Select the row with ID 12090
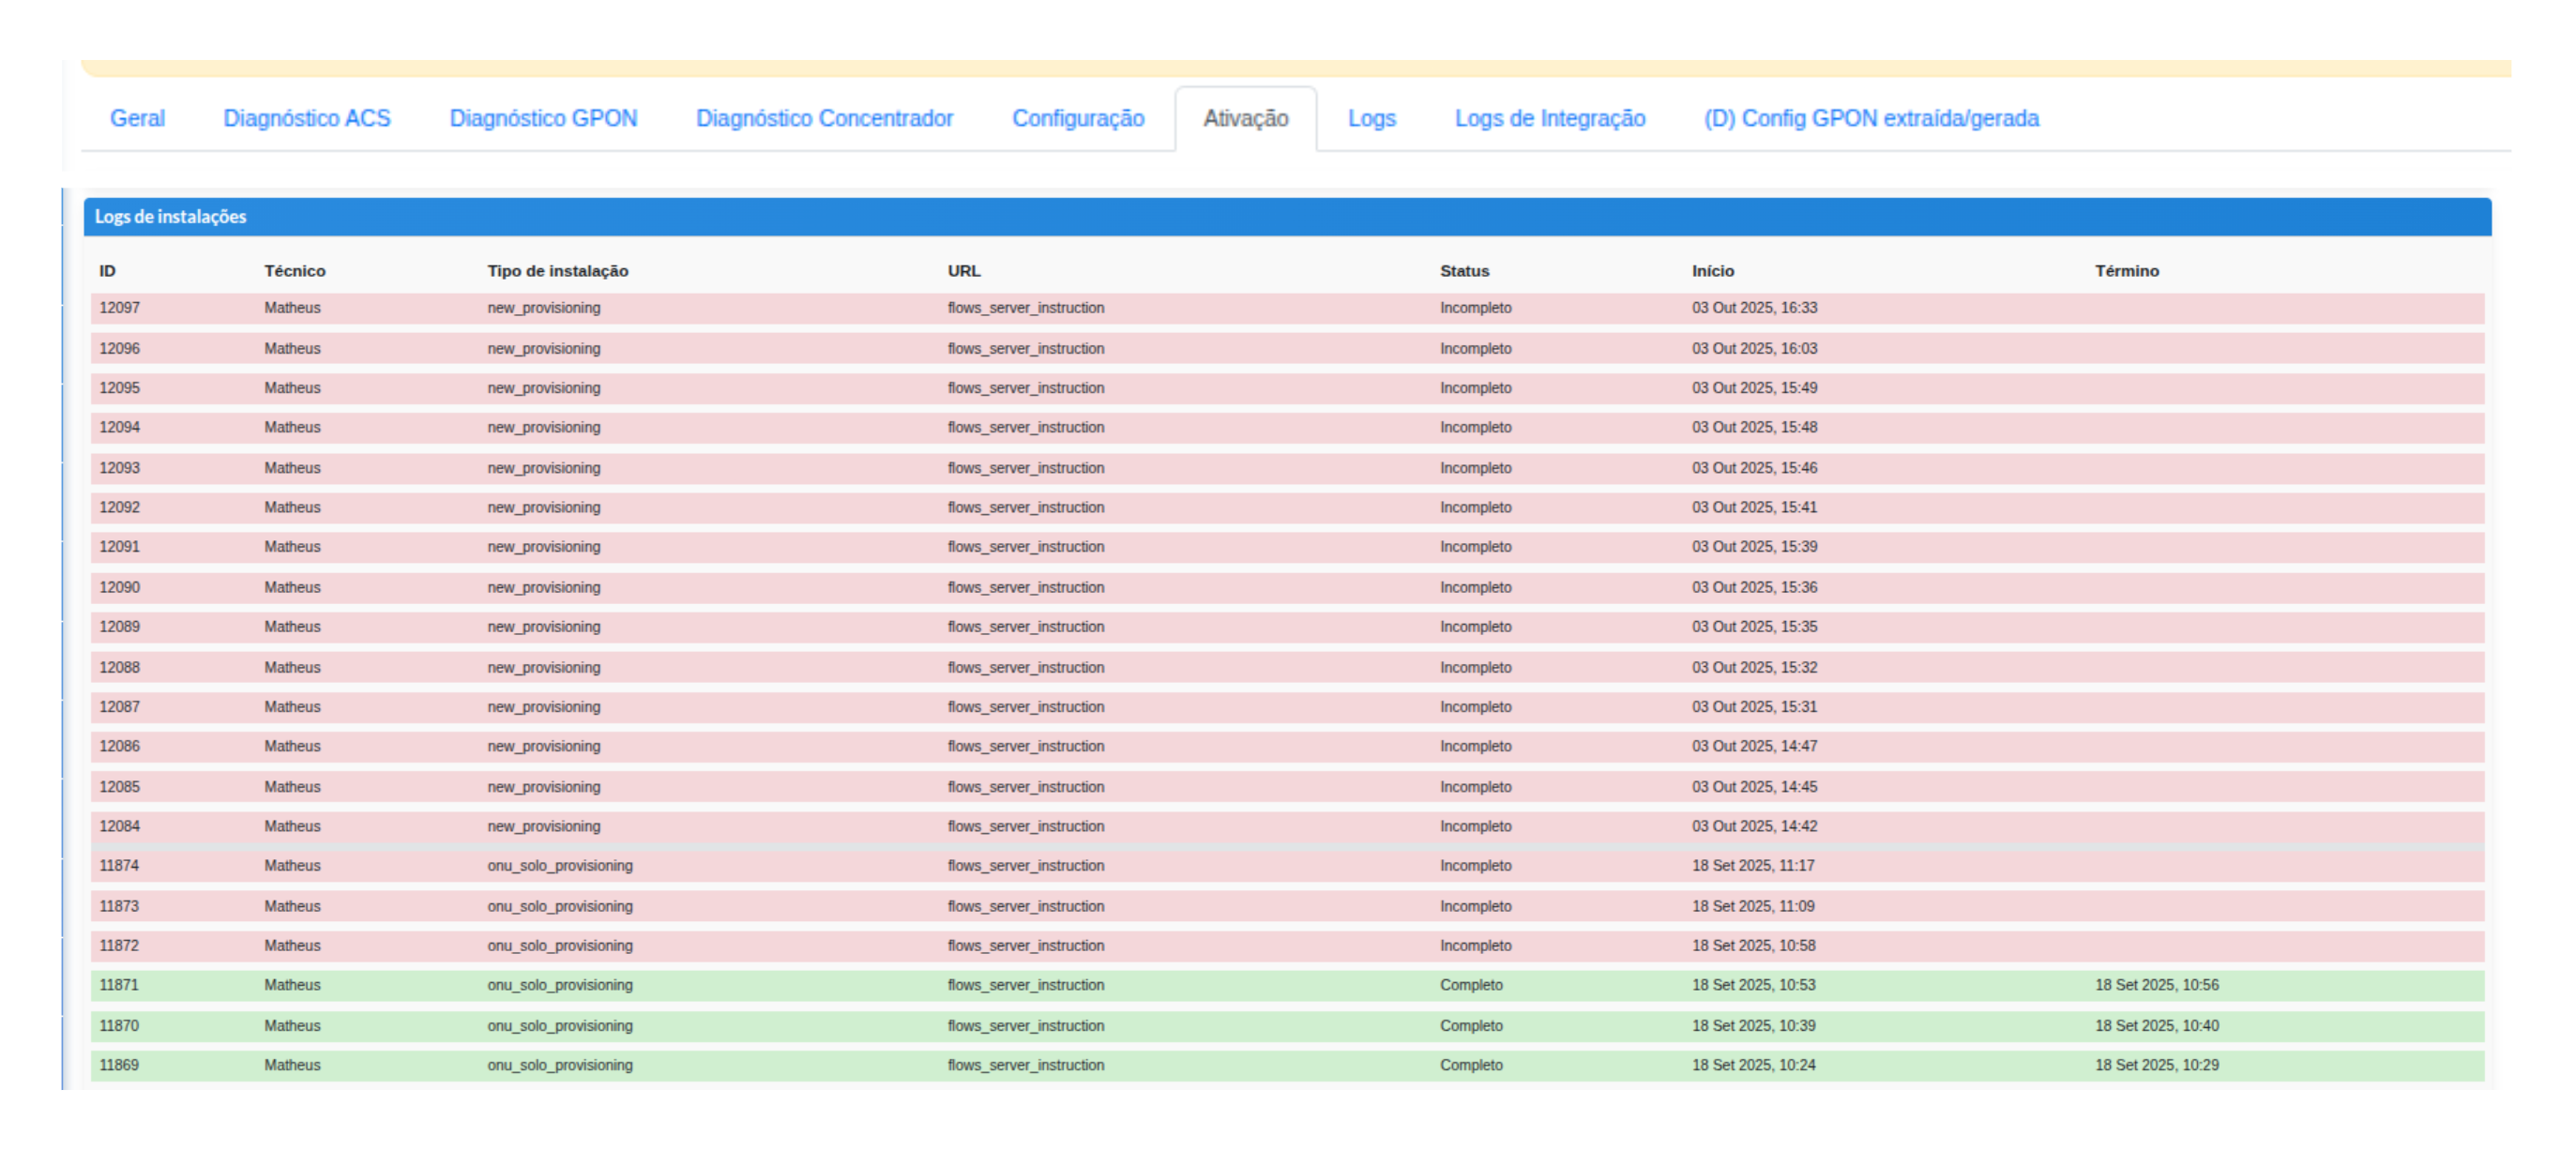The image size is (2576, 1150). (119, 587)
